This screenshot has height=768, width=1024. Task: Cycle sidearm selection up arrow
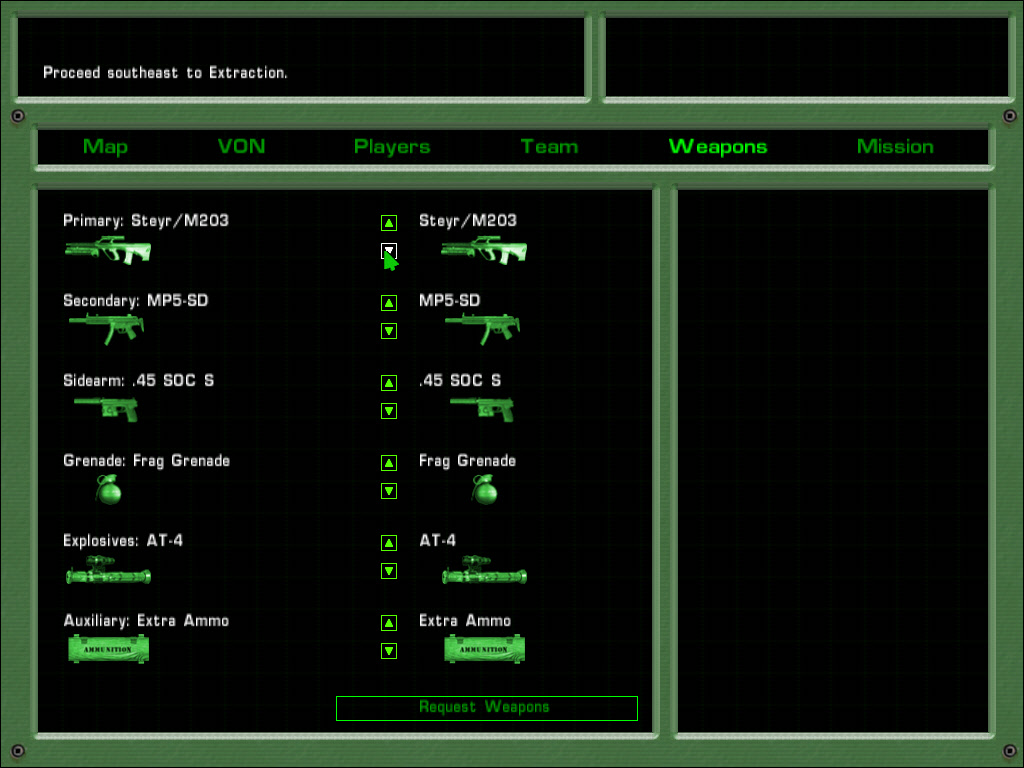tap(389, 383)
